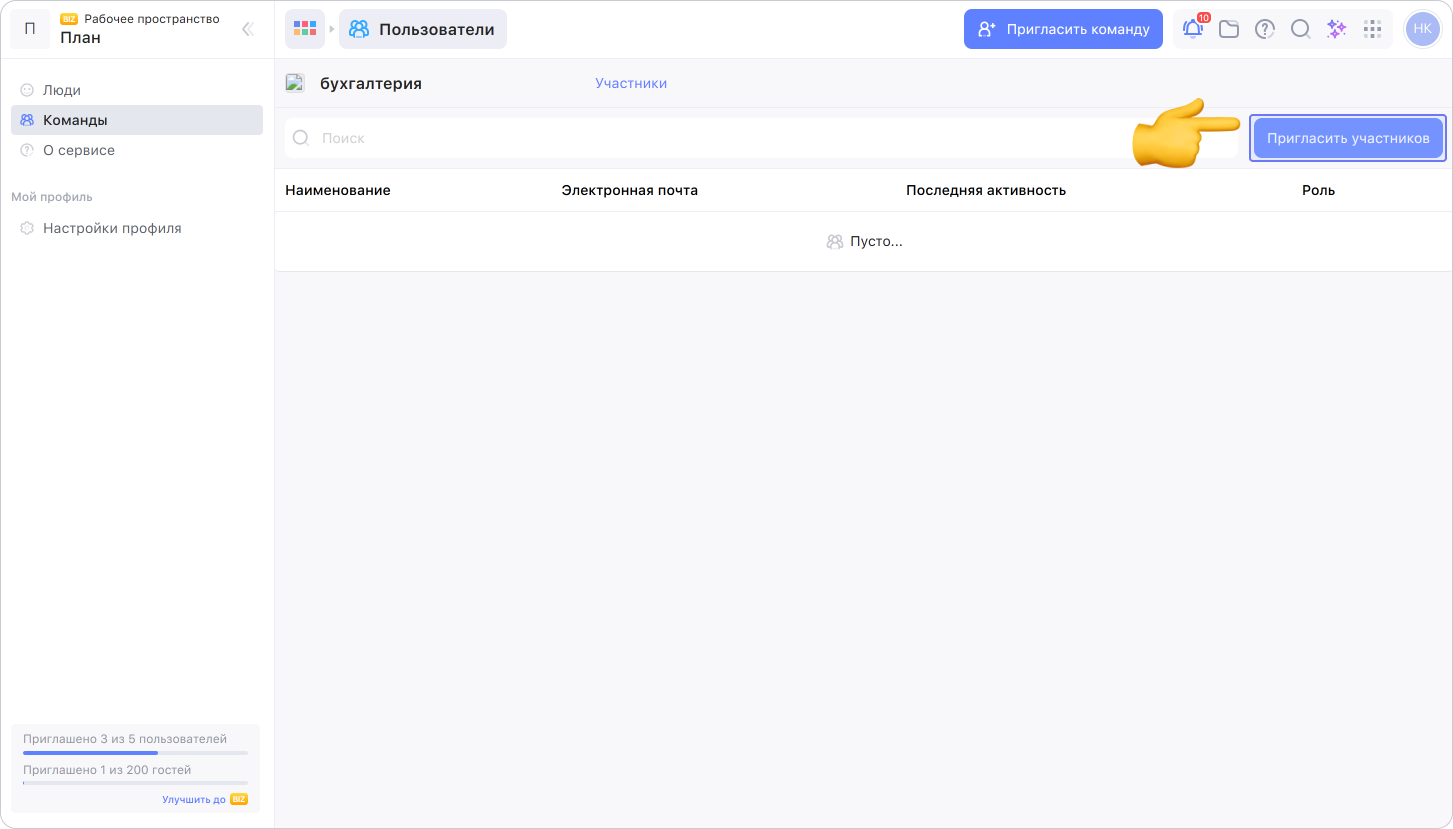Open the notifications bell icon
The height and width of the screenshot is (829, 1453).
coord(1192,29)
